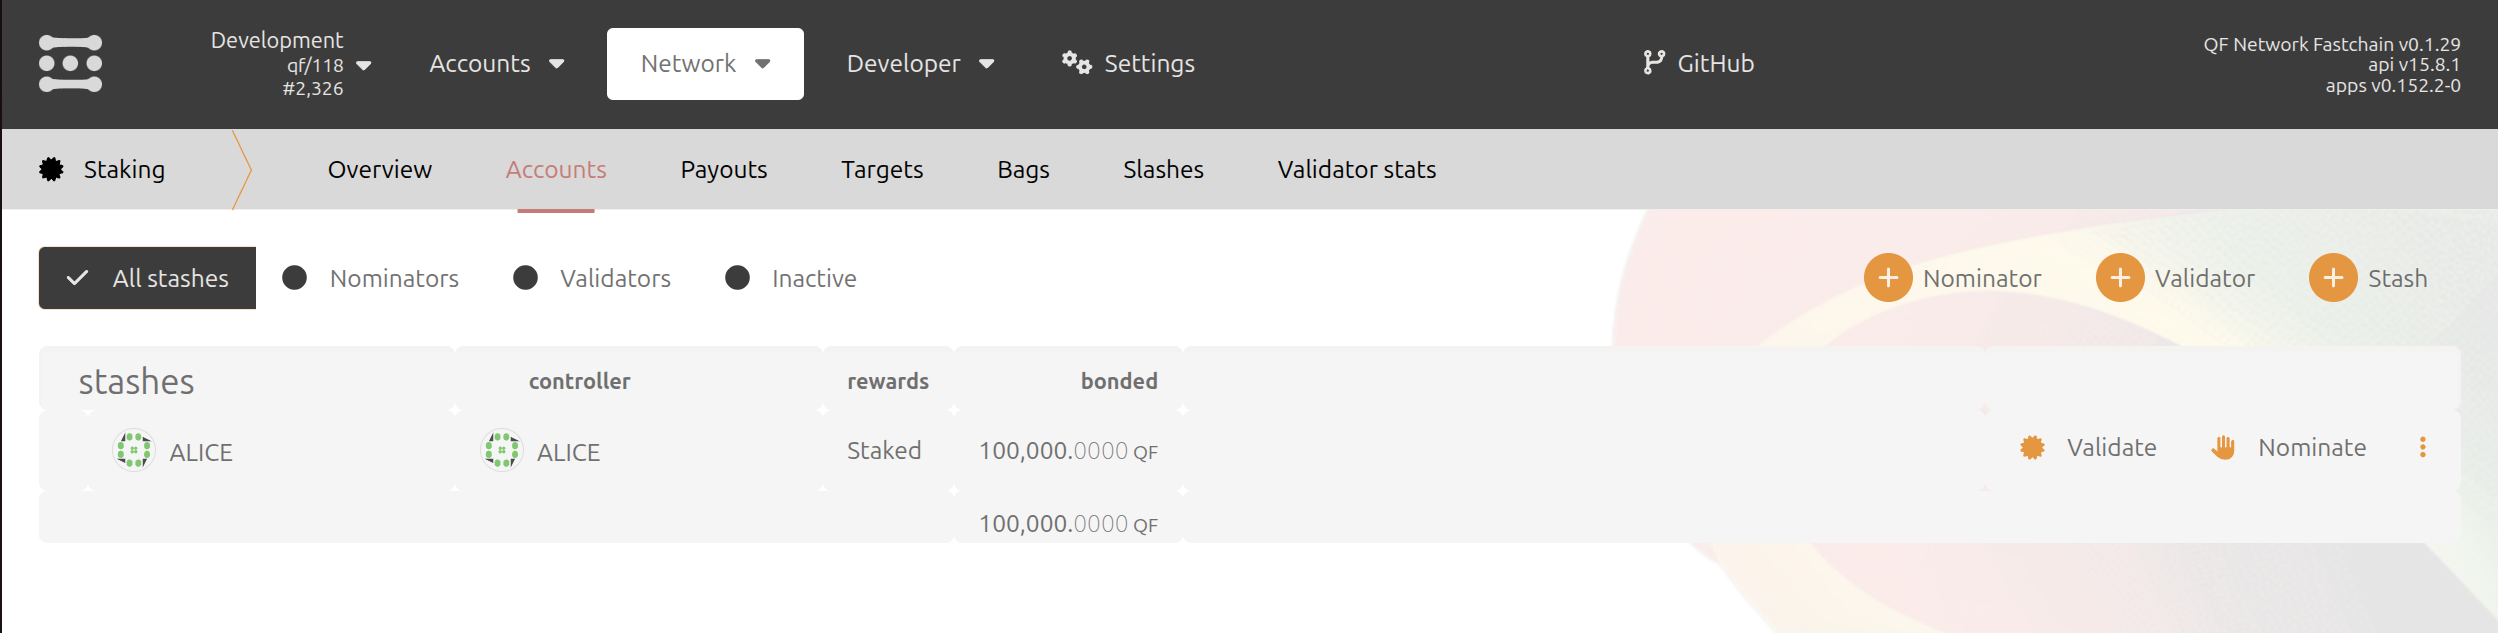Switch to the Payouts tab
2498x633 pixels.
723,168
